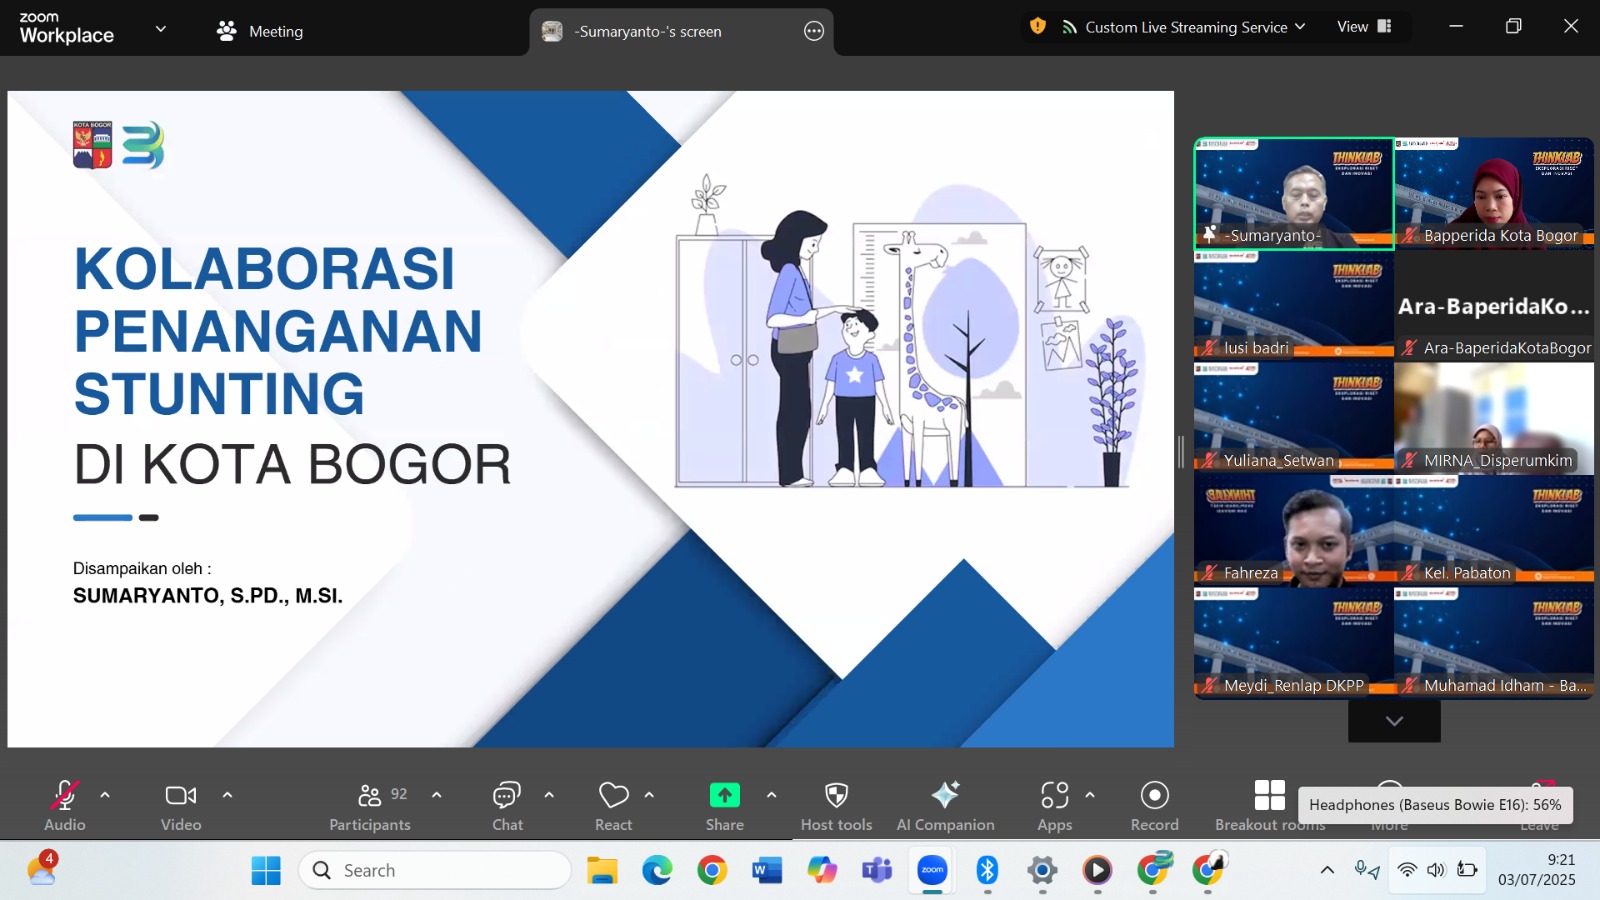Open the encryption shield icon
Viewport: 1600px width, 900px height.
pyautogui.click(x=1038, y=27)
